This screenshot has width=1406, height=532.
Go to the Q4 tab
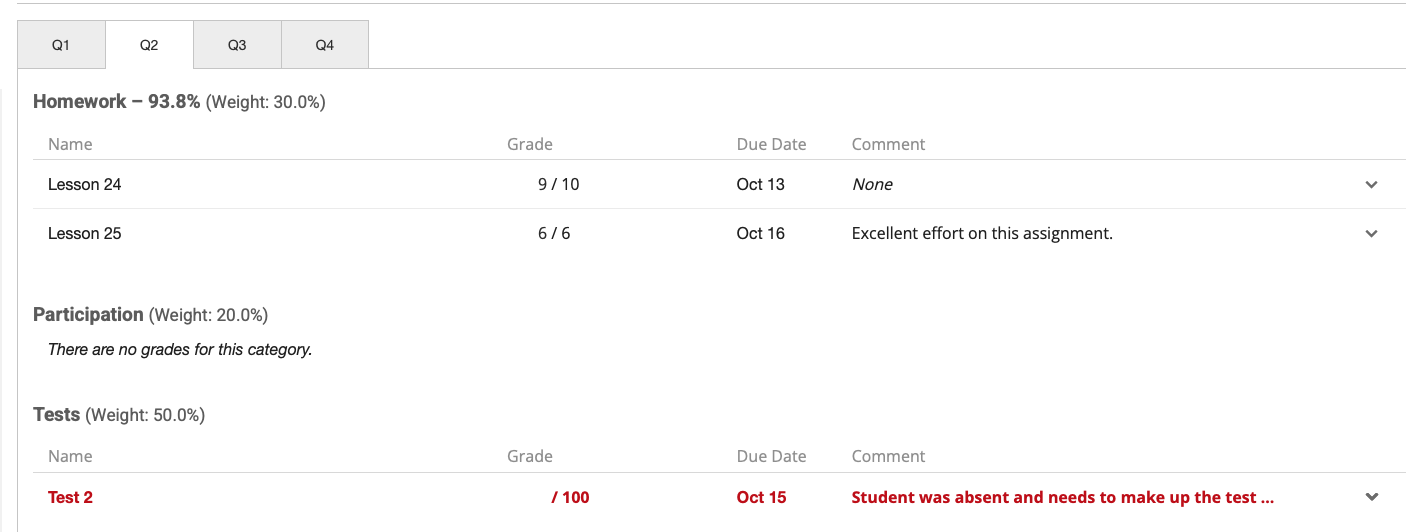point(325,45)
